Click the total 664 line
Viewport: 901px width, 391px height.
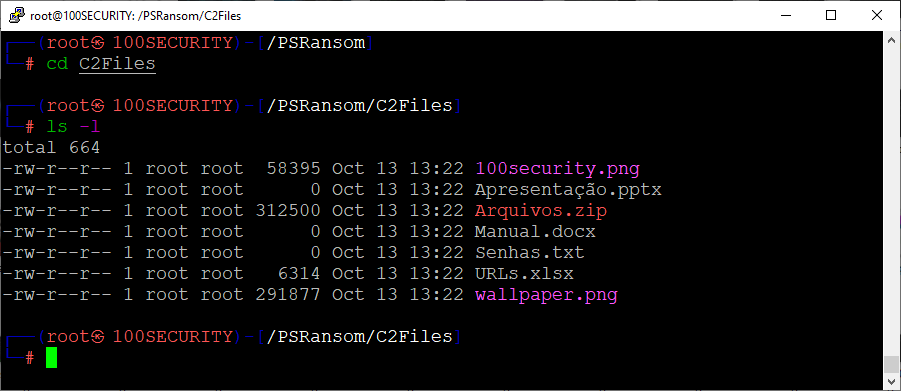click(51, 148)
